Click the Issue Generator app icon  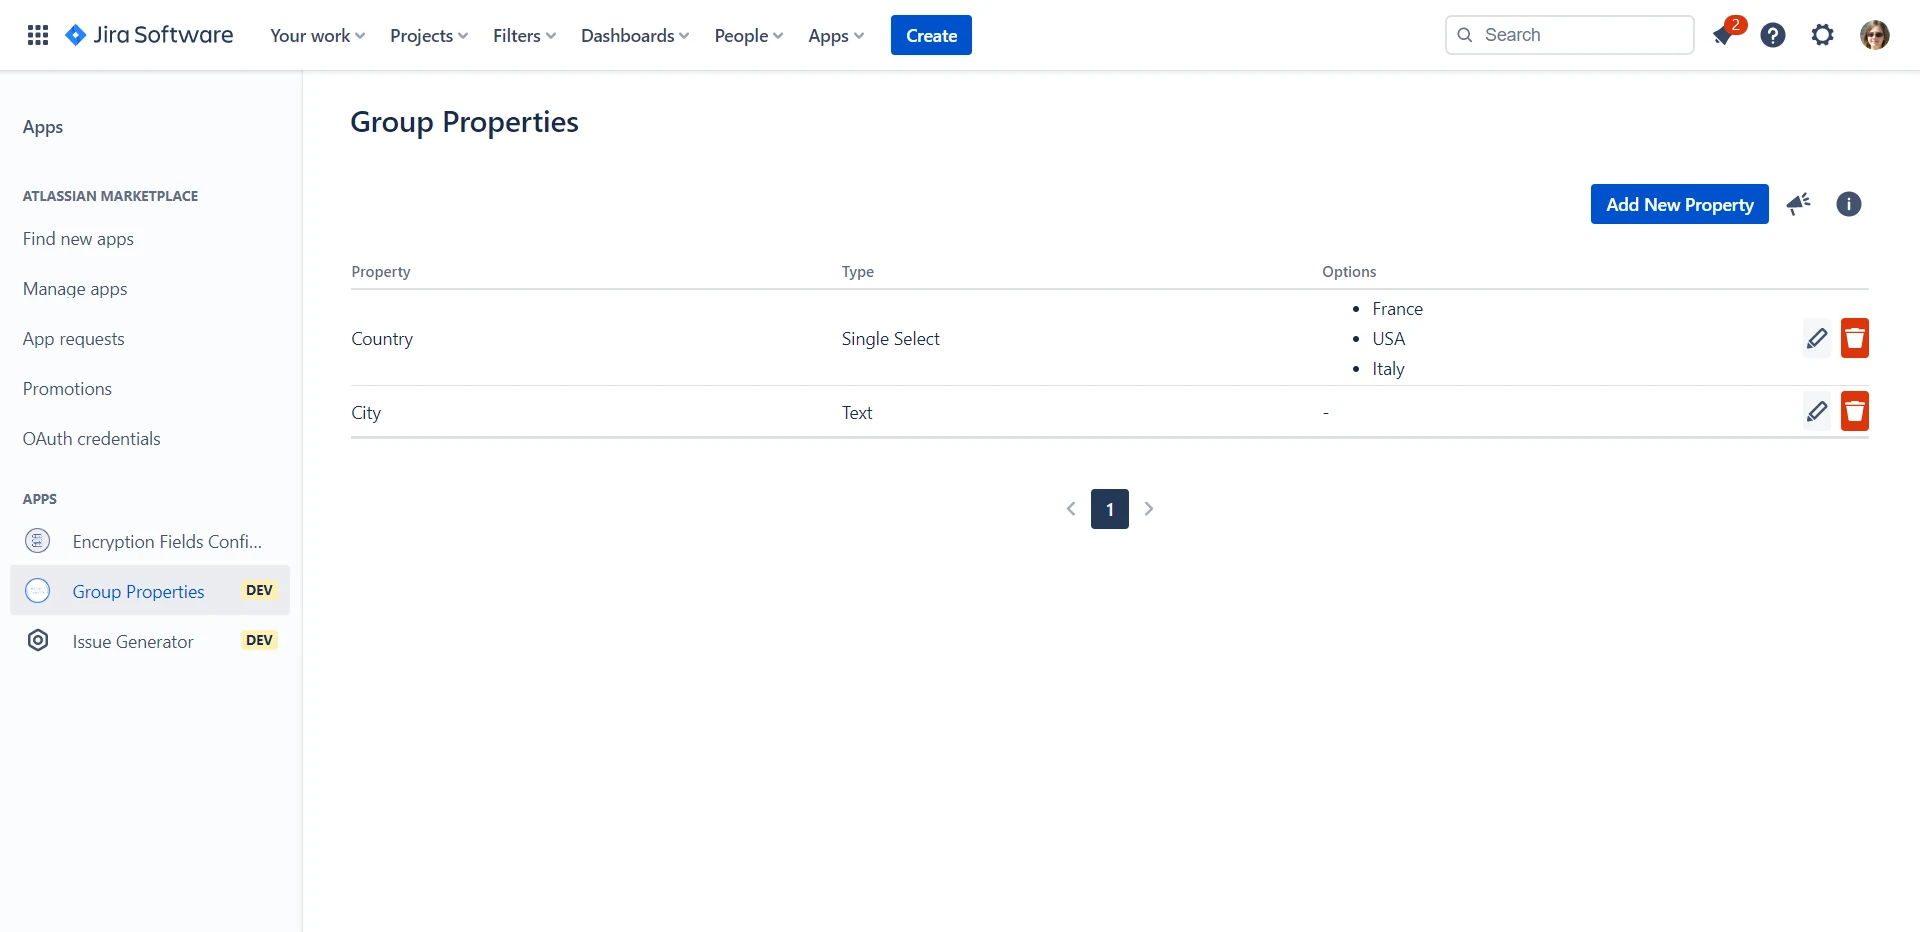click(x=38, y=641)
